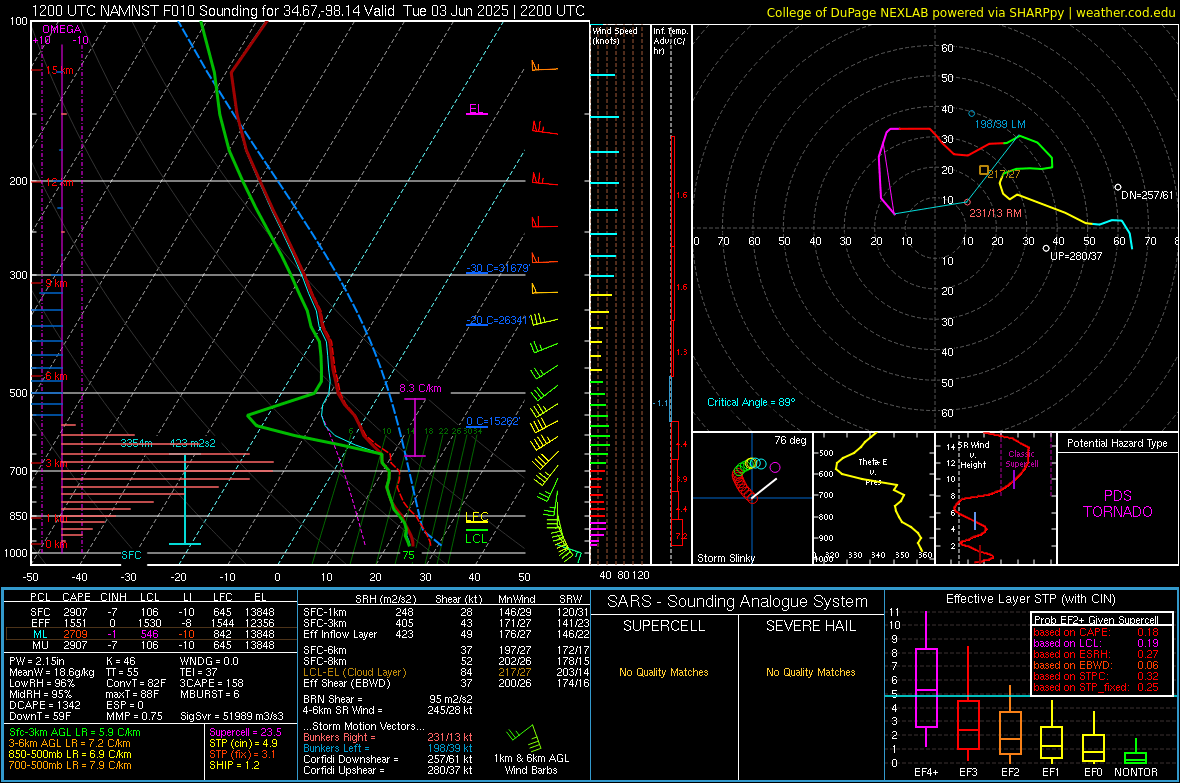Click the Theta-E v. Pres inset label
Image resolution: width=1180 pixels, height=783 pixels.
click(872, 471)
